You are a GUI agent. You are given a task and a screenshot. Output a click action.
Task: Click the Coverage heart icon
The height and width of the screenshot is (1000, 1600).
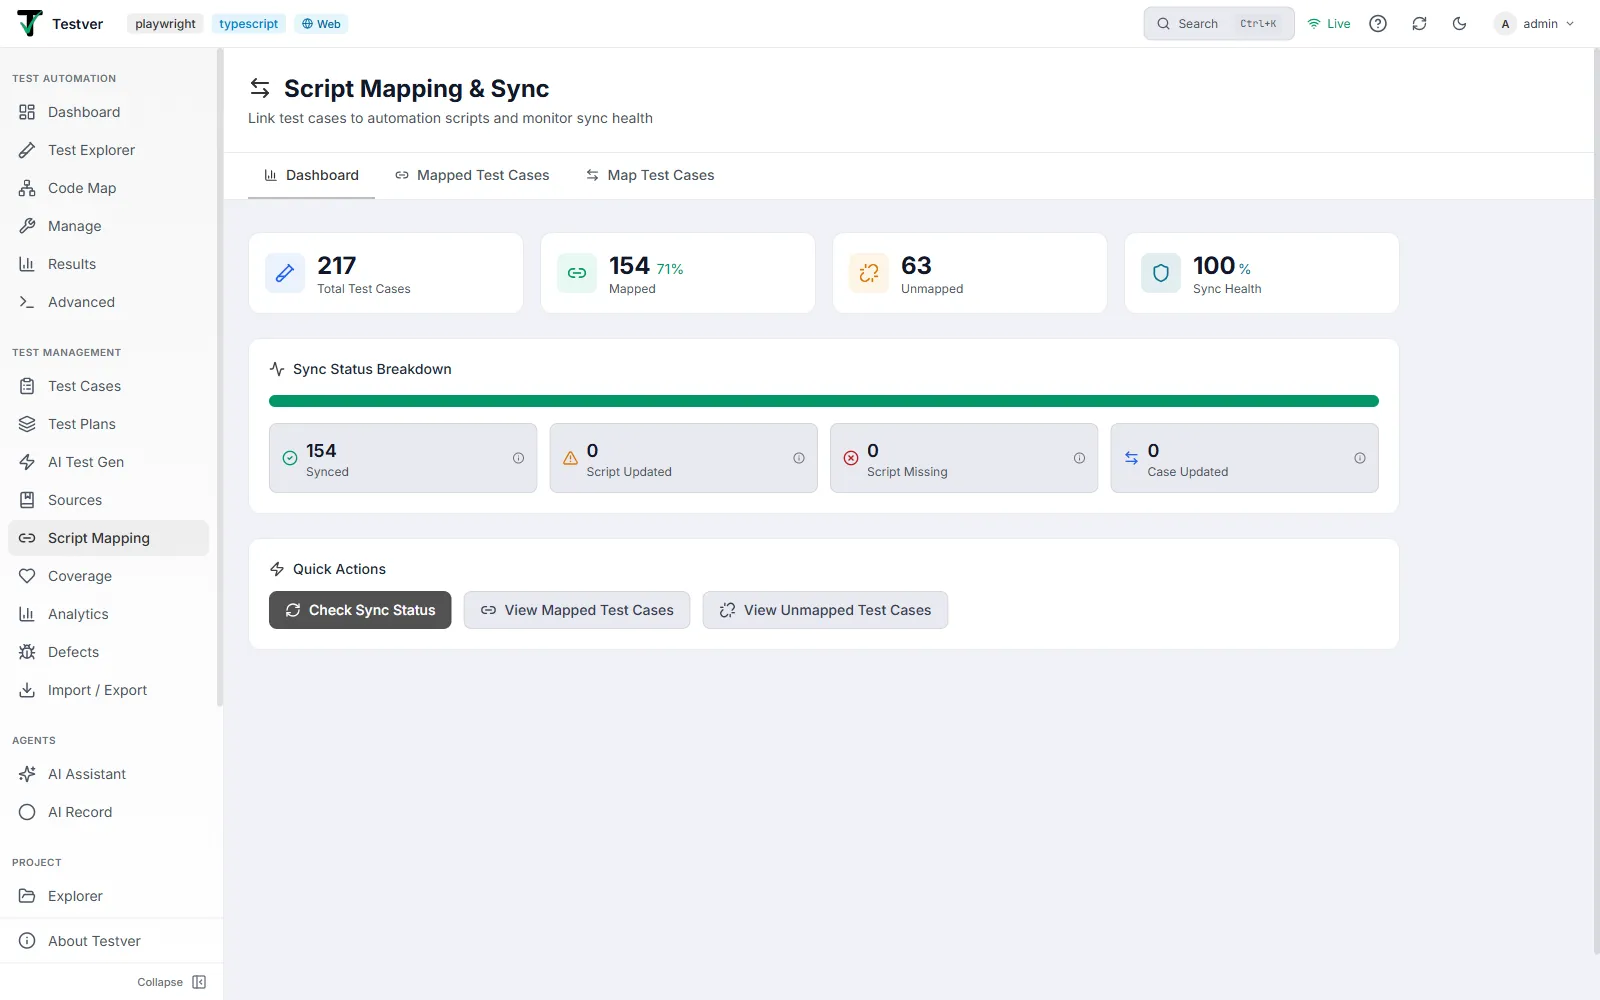tap(27, 576)
